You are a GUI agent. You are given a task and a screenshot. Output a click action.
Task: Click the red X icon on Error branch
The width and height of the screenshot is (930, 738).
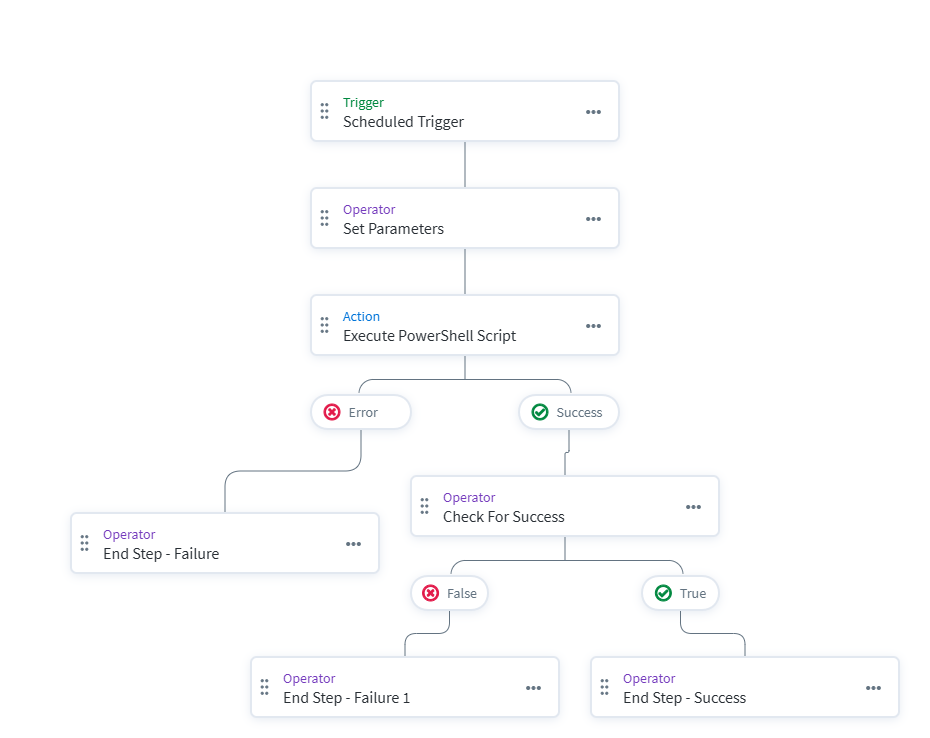coord(332,412)
